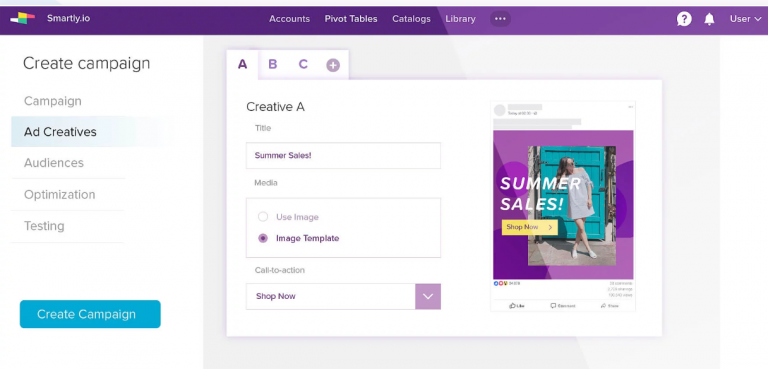The image size is (768, 369).
Task: Open Pivot Tables in top navigation
Action: click(x=351, y=19)
